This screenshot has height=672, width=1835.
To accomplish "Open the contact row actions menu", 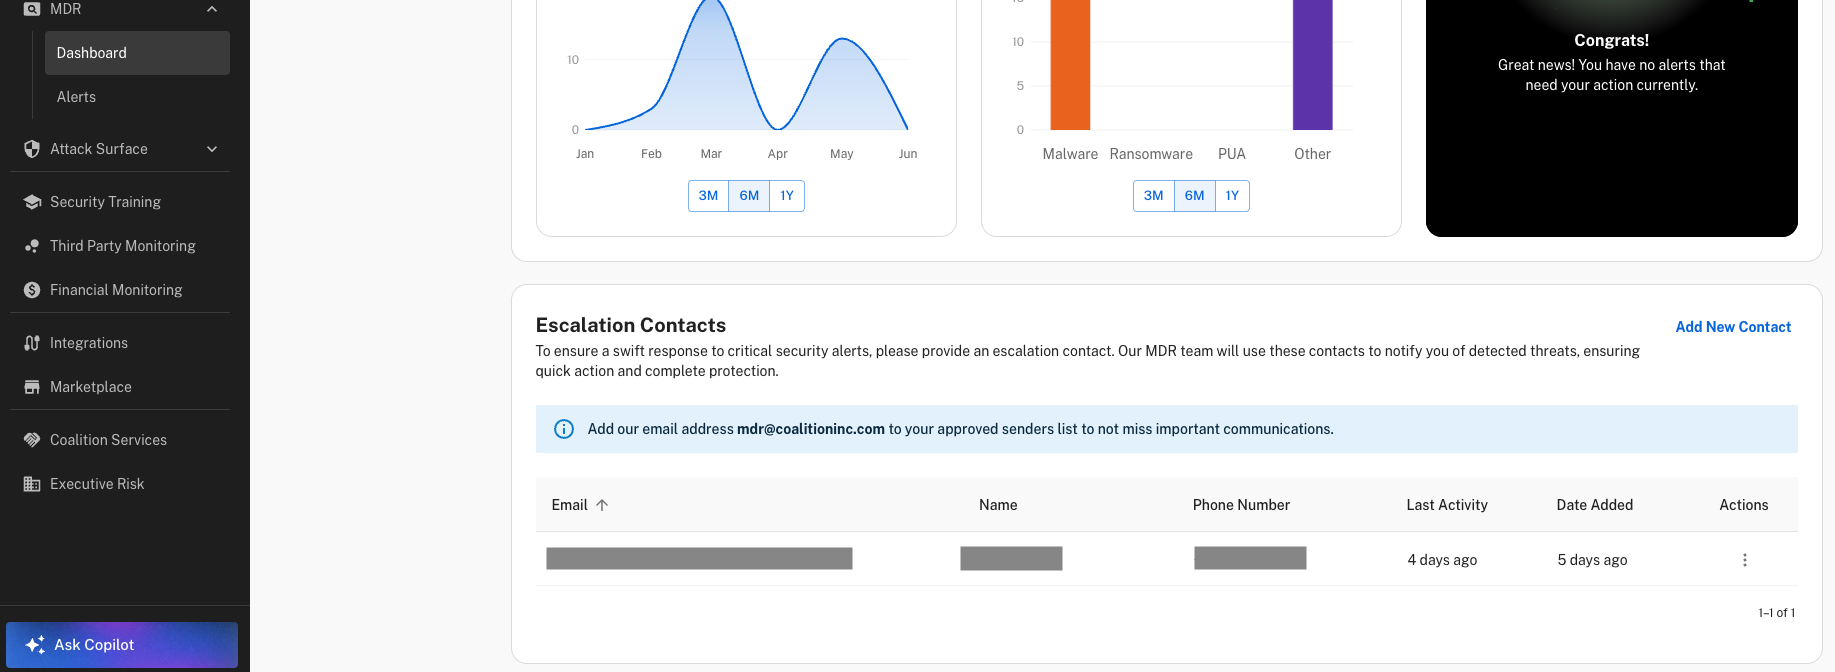I will coord(1745,560).
